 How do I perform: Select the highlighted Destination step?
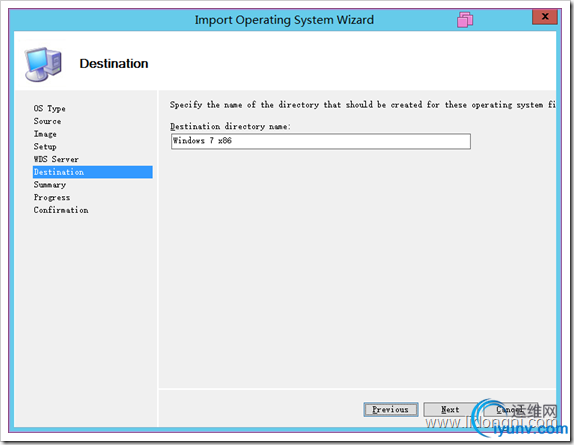click(x=93, y=172)
